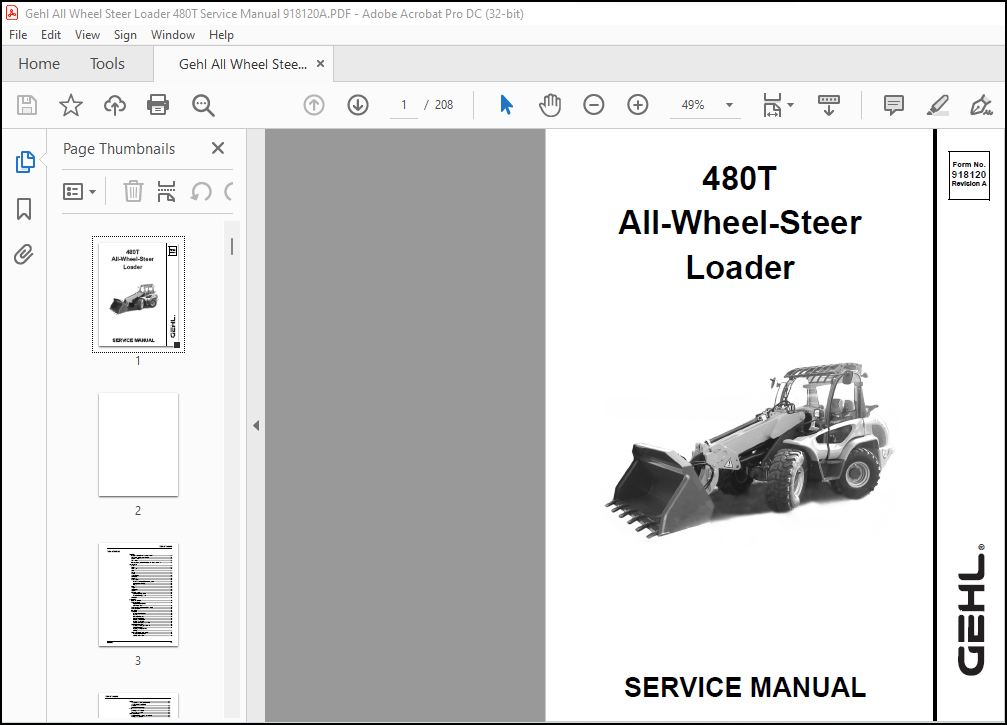Viewport: 1007px width, 725px height.
Task: Open the Edit menu
Action: pyautogui.click(x=51, y=35)
